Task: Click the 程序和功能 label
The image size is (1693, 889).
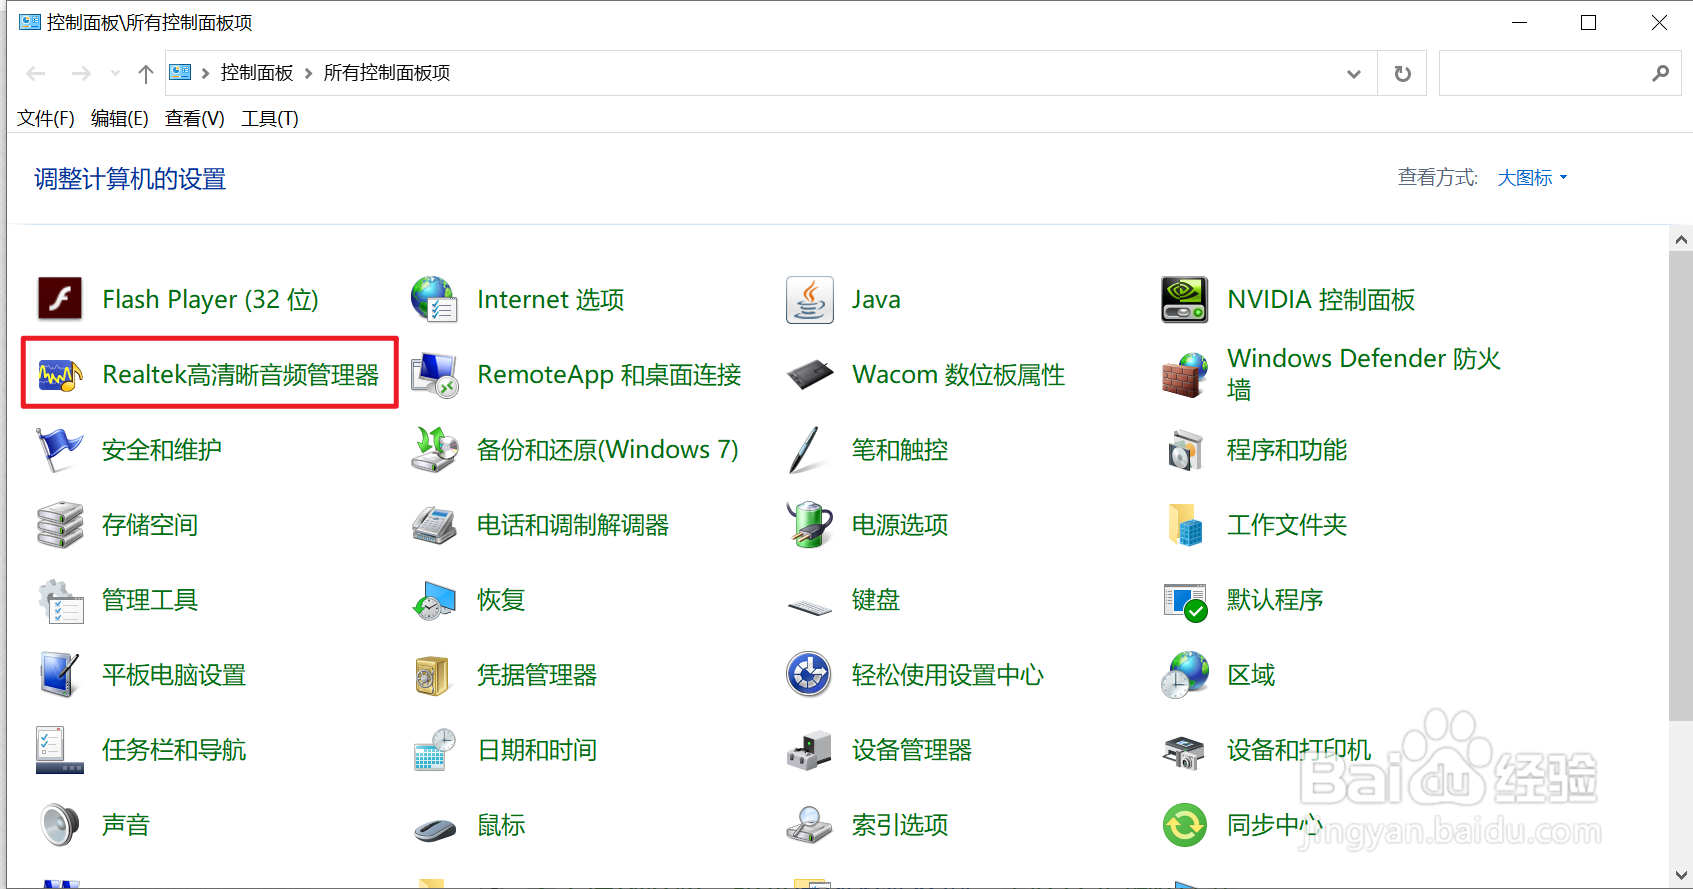Action: point(1287,450)
